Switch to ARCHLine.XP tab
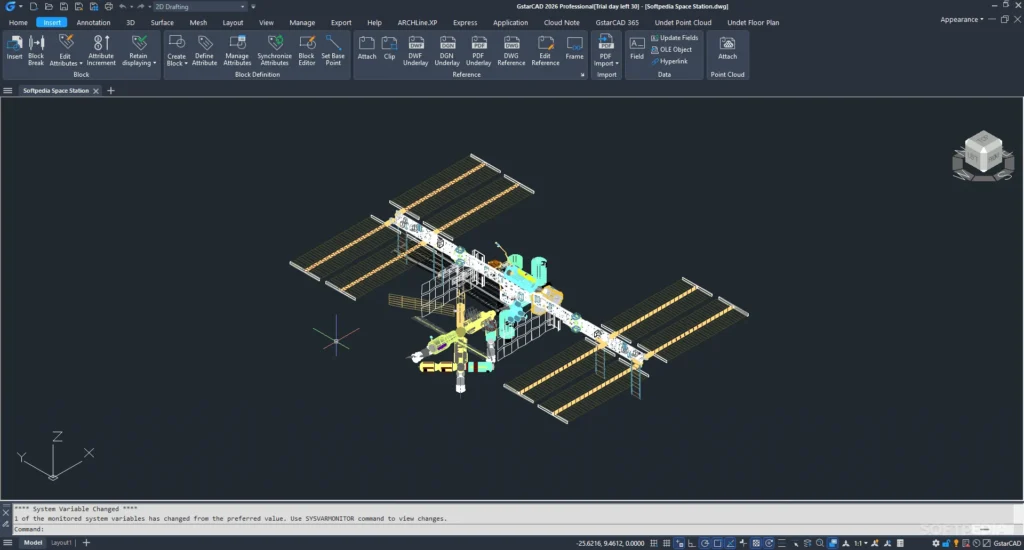1024x550 pixels. (417, 22)
